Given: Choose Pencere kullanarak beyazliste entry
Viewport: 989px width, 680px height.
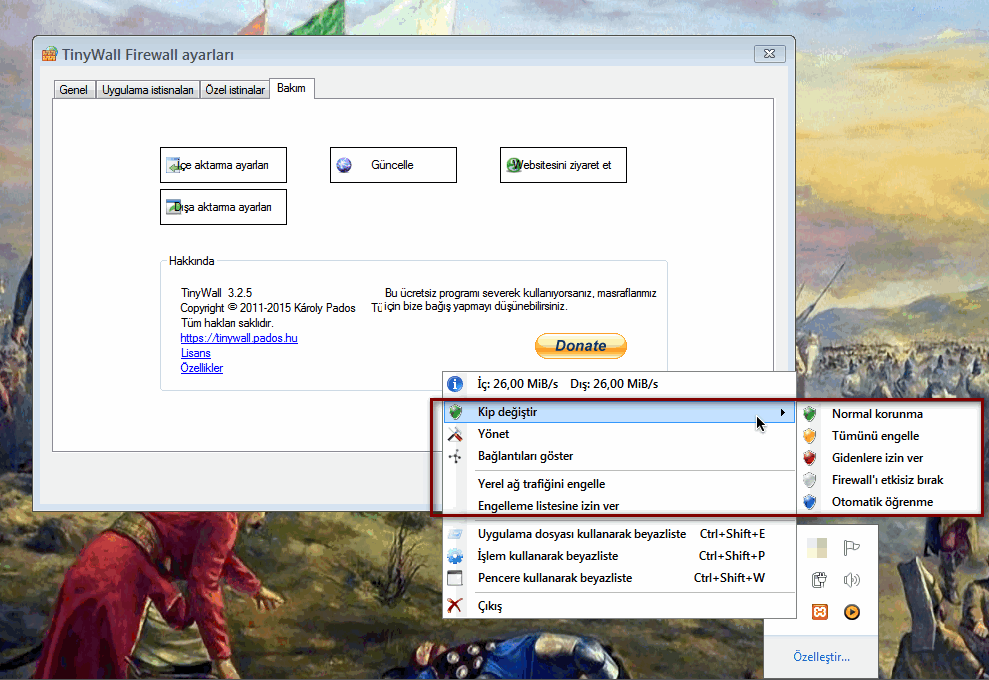Looking at the screenshot, I should click(x=619, y=578).
